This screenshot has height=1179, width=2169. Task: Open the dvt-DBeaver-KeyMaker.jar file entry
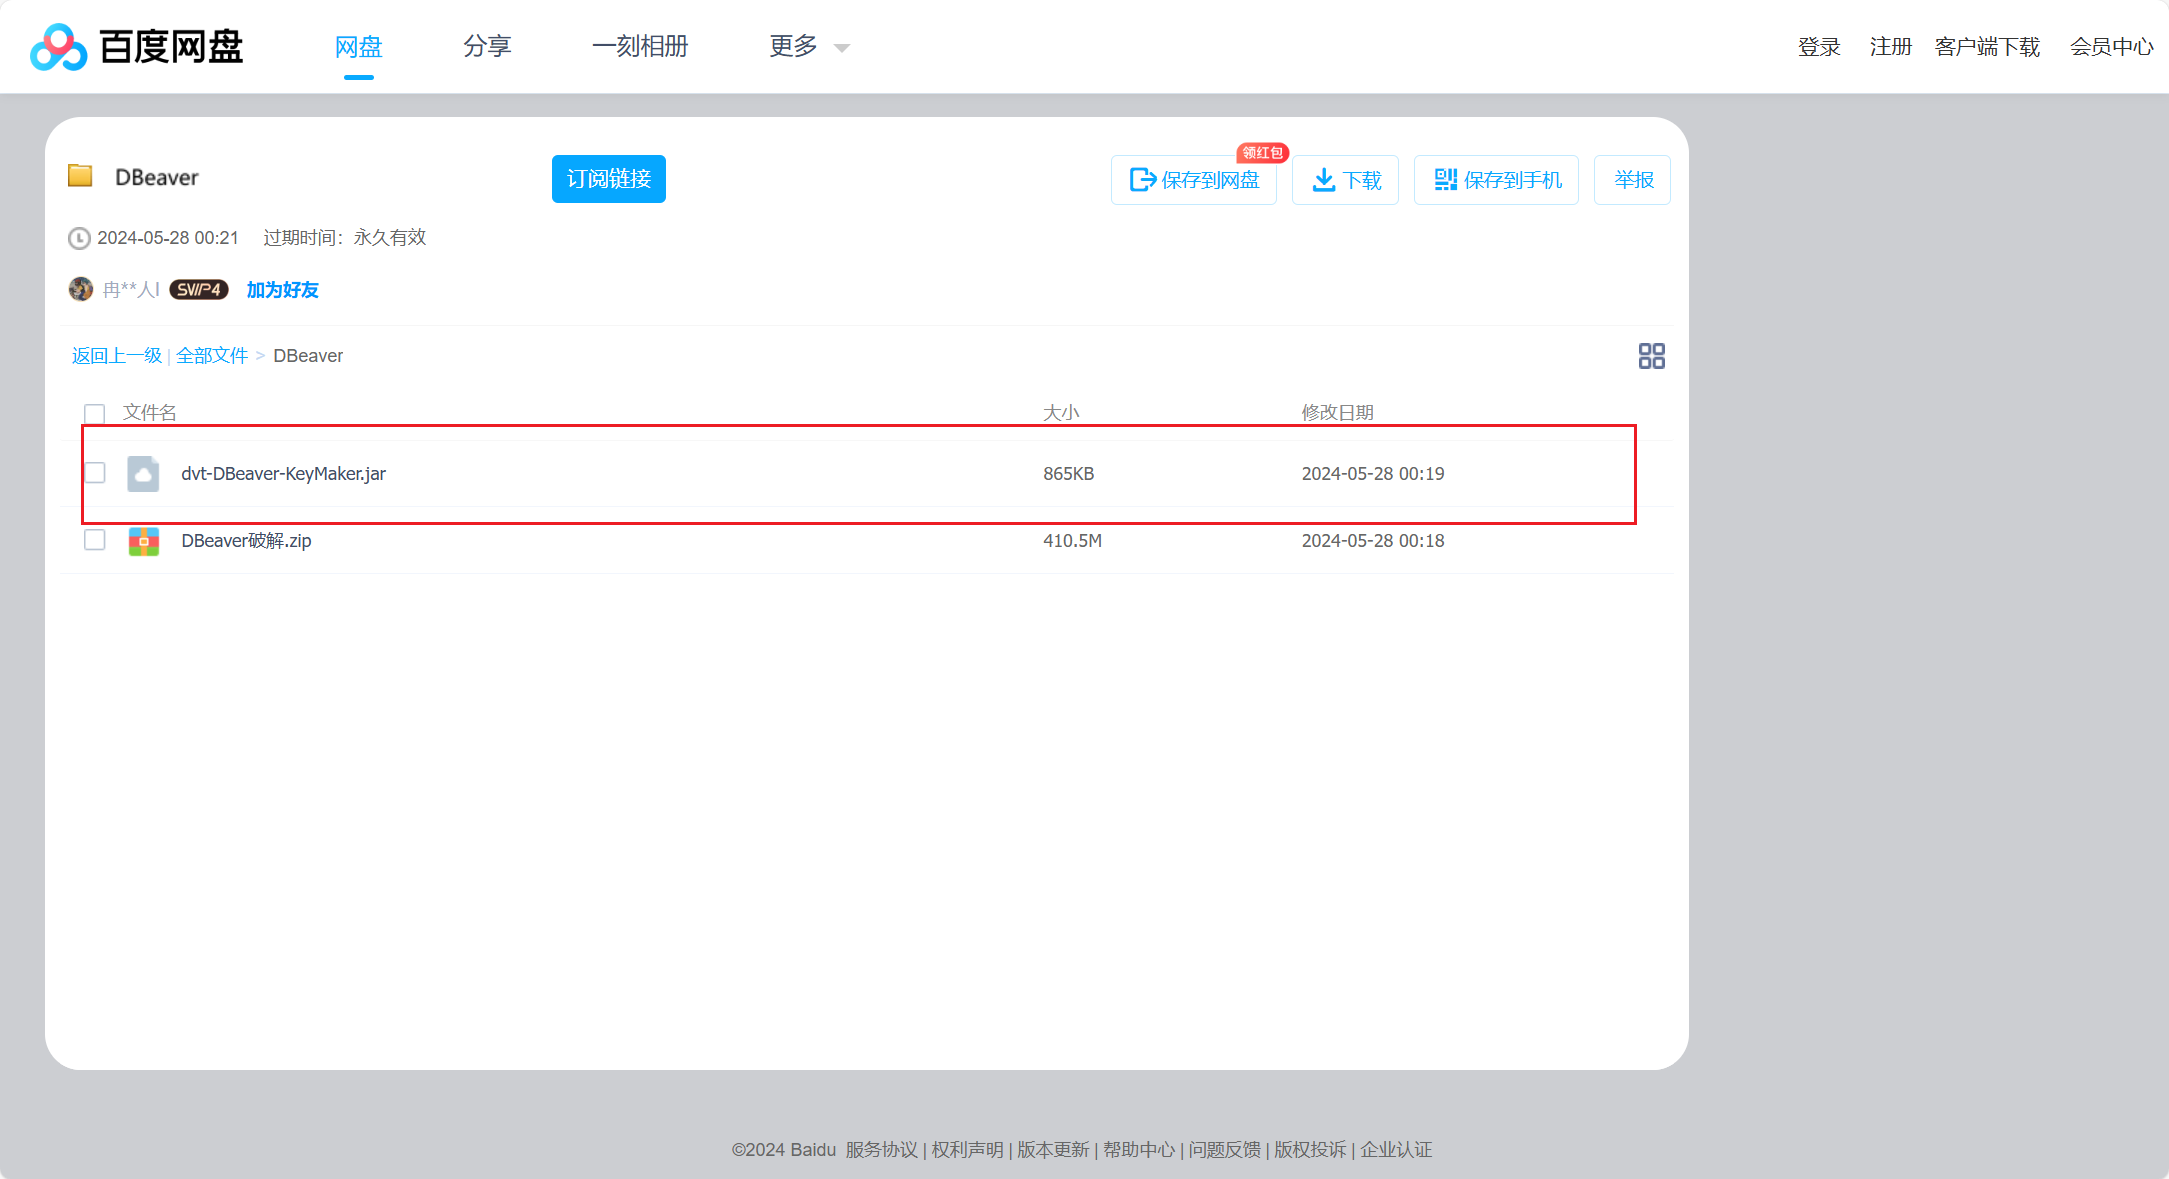click(x=284, y=473)
